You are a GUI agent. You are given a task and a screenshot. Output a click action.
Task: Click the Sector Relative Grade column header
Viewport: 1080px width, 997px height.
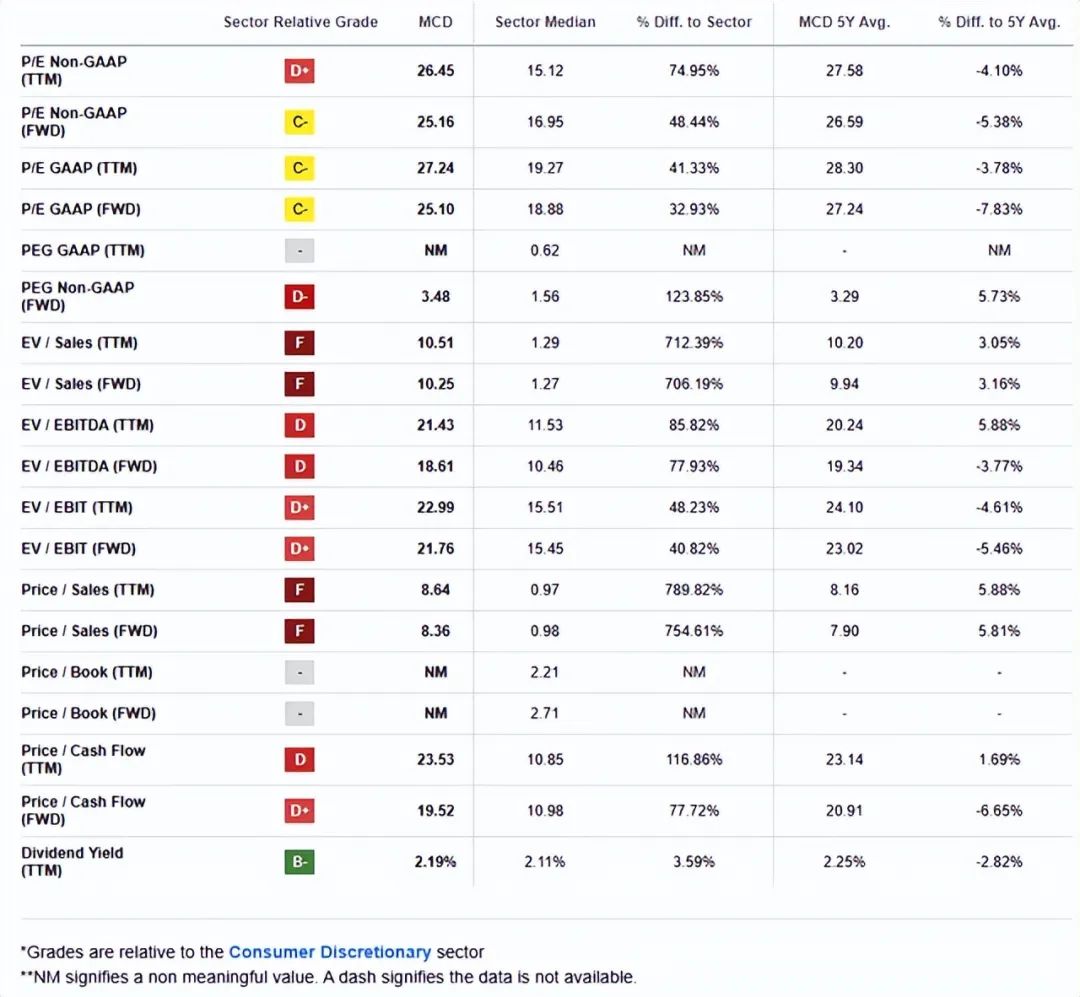tap(300, 22)
